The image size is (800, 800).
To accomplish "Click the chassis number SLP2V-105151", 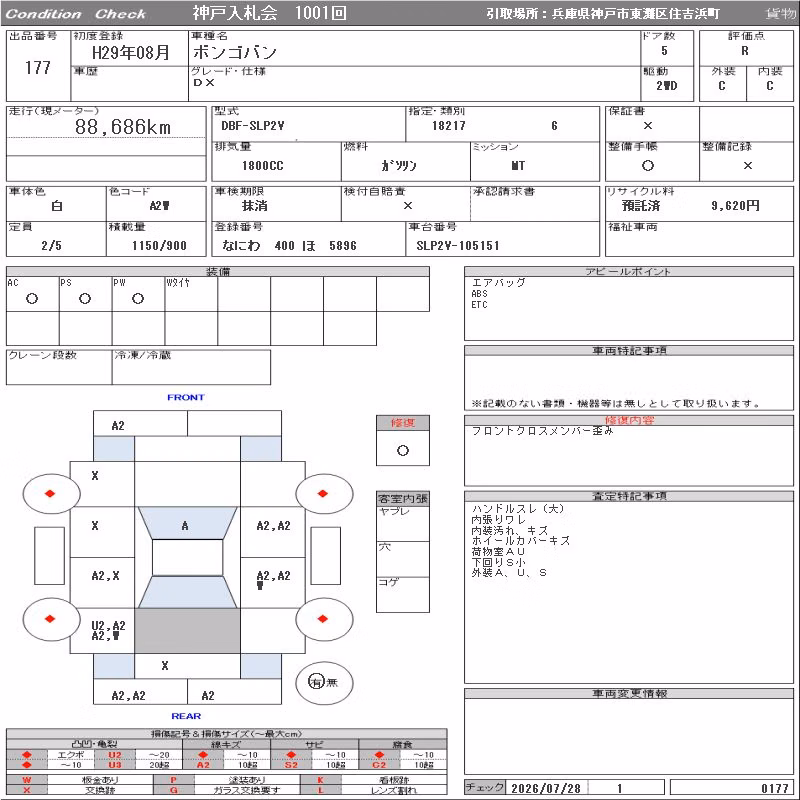I will click(x=458, y=245).
